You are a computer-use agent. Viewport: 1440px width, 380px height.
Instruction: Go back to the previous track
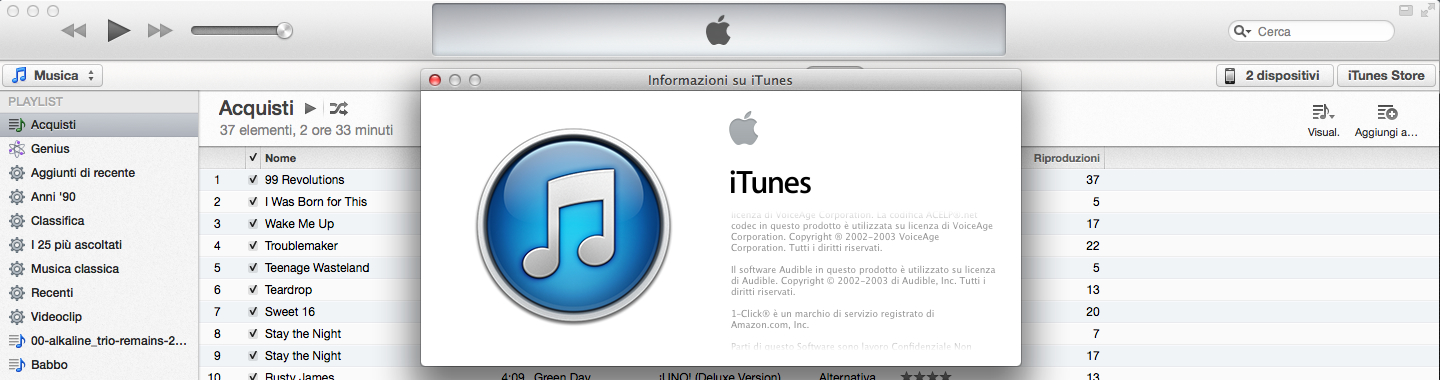pos(74,31)
